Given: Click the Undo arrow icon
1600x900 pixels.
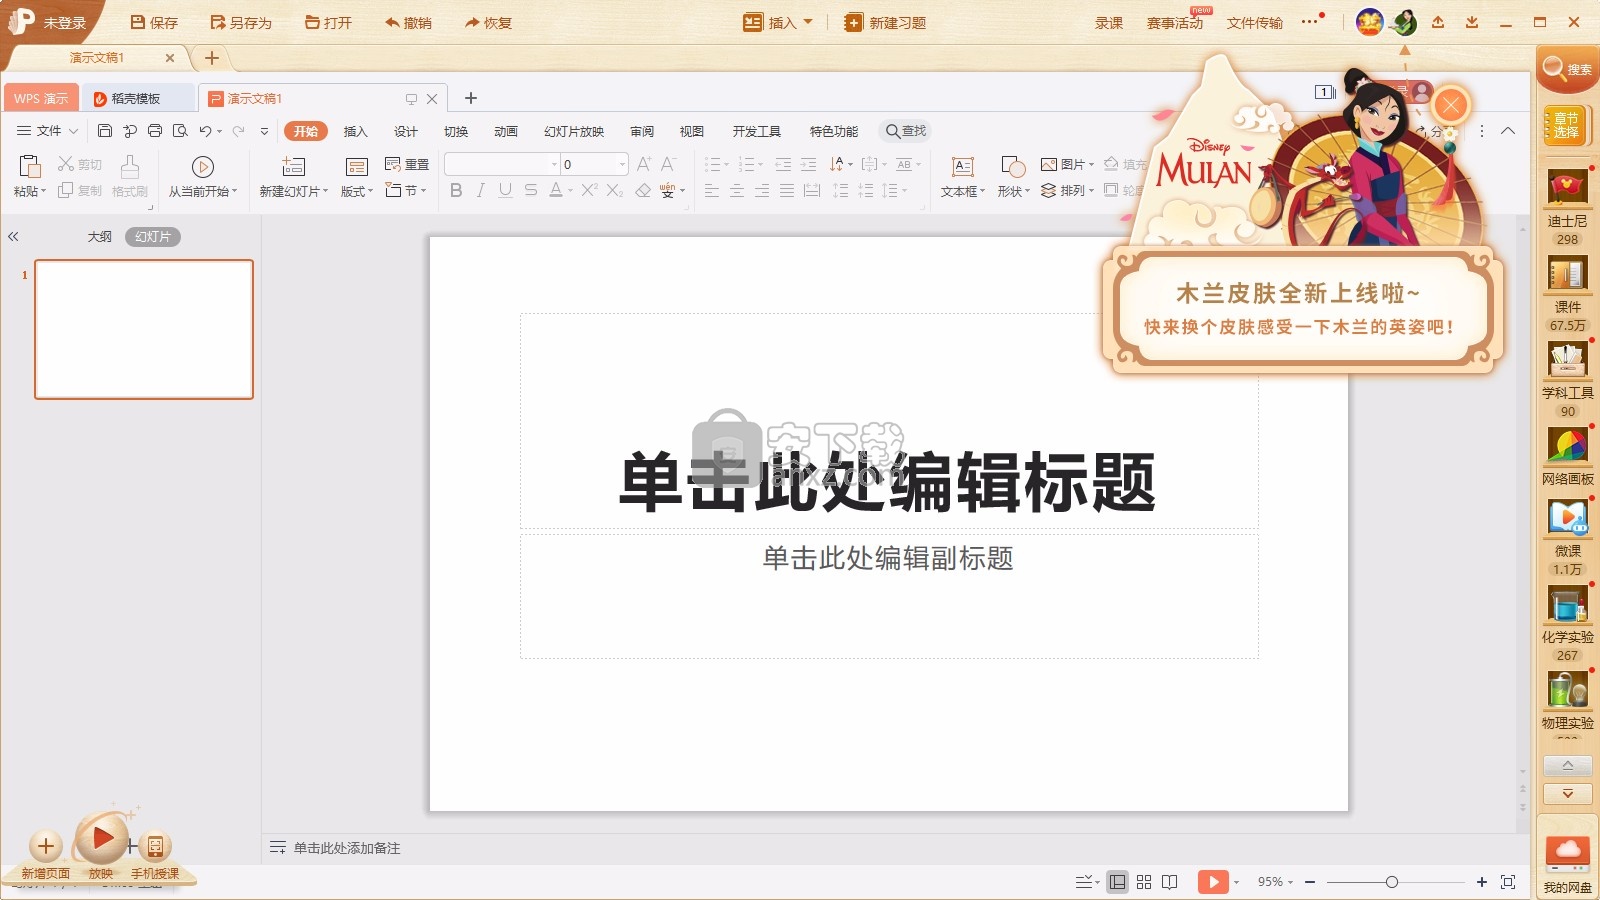Looking at the screenshot, I should 205,131.
